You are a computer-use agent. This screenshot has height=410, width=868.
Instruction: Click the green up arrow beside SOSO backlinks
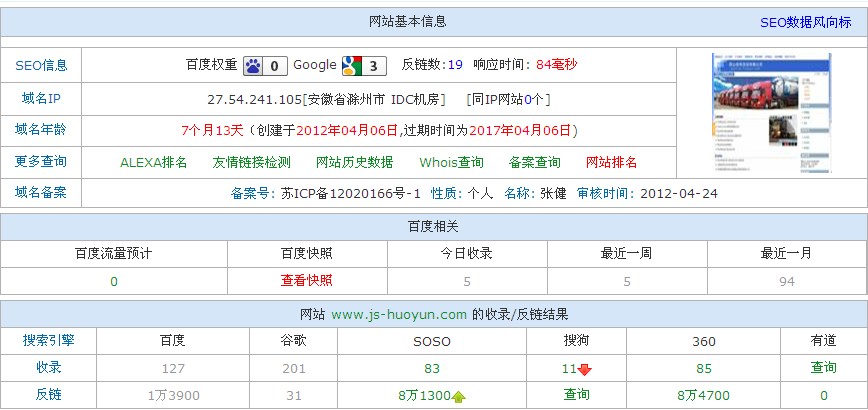tap(459, 396)
